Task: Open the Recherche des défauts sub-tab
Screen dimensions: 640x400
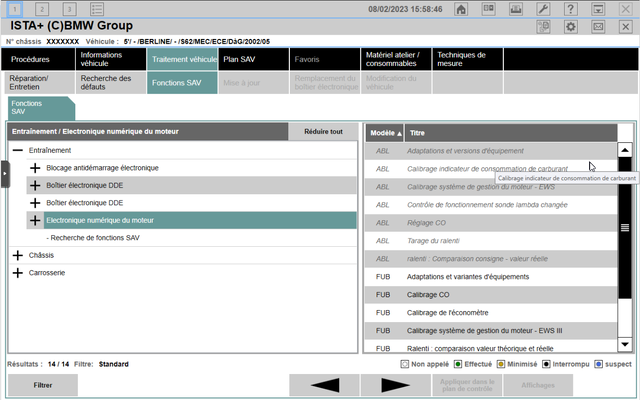Action: (111, 83)
